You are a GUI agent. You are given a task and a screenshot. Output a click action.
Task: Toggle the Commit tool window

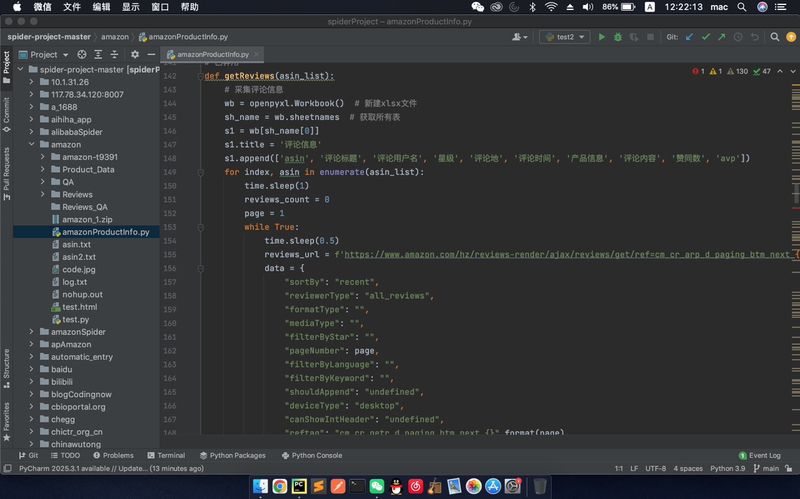(x=6, y=115)
